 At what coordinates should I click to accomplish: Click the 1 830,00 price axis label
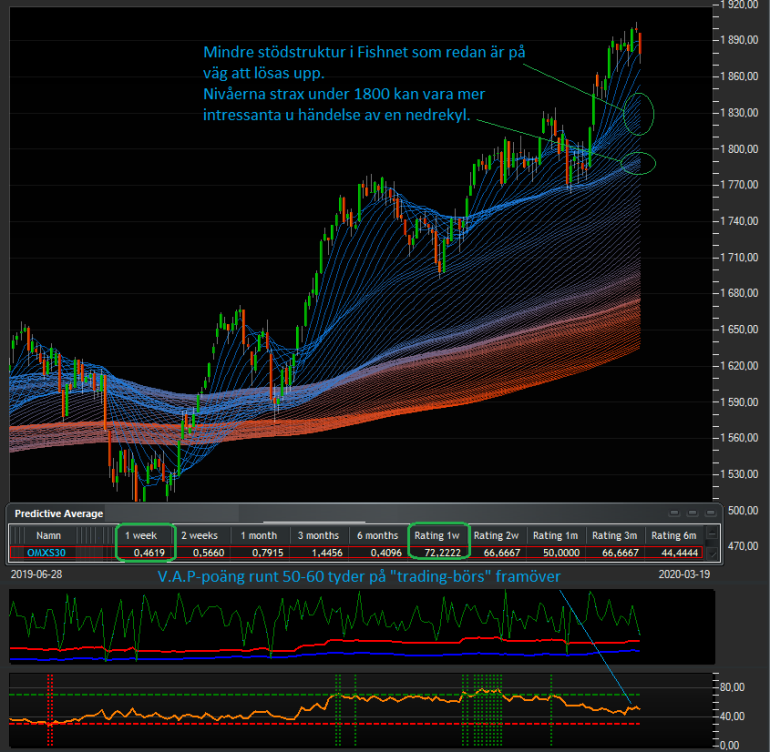(740, 113)
